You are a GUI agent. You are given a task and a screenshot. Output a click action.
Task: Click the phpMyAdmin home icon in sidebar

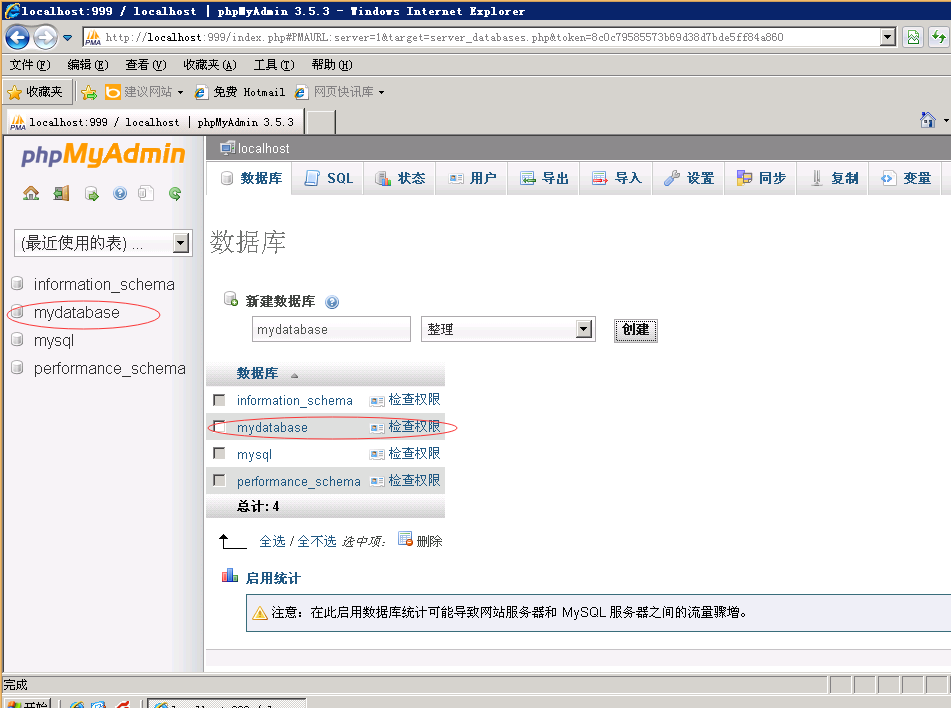(31, 194)
